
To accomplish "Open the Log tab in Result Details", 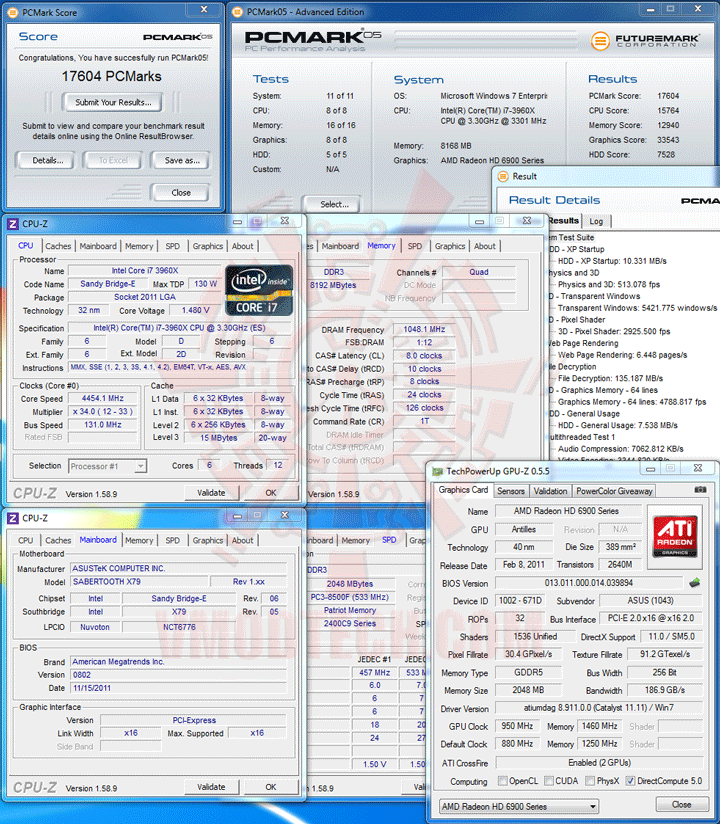I will [x=596, y=221].
